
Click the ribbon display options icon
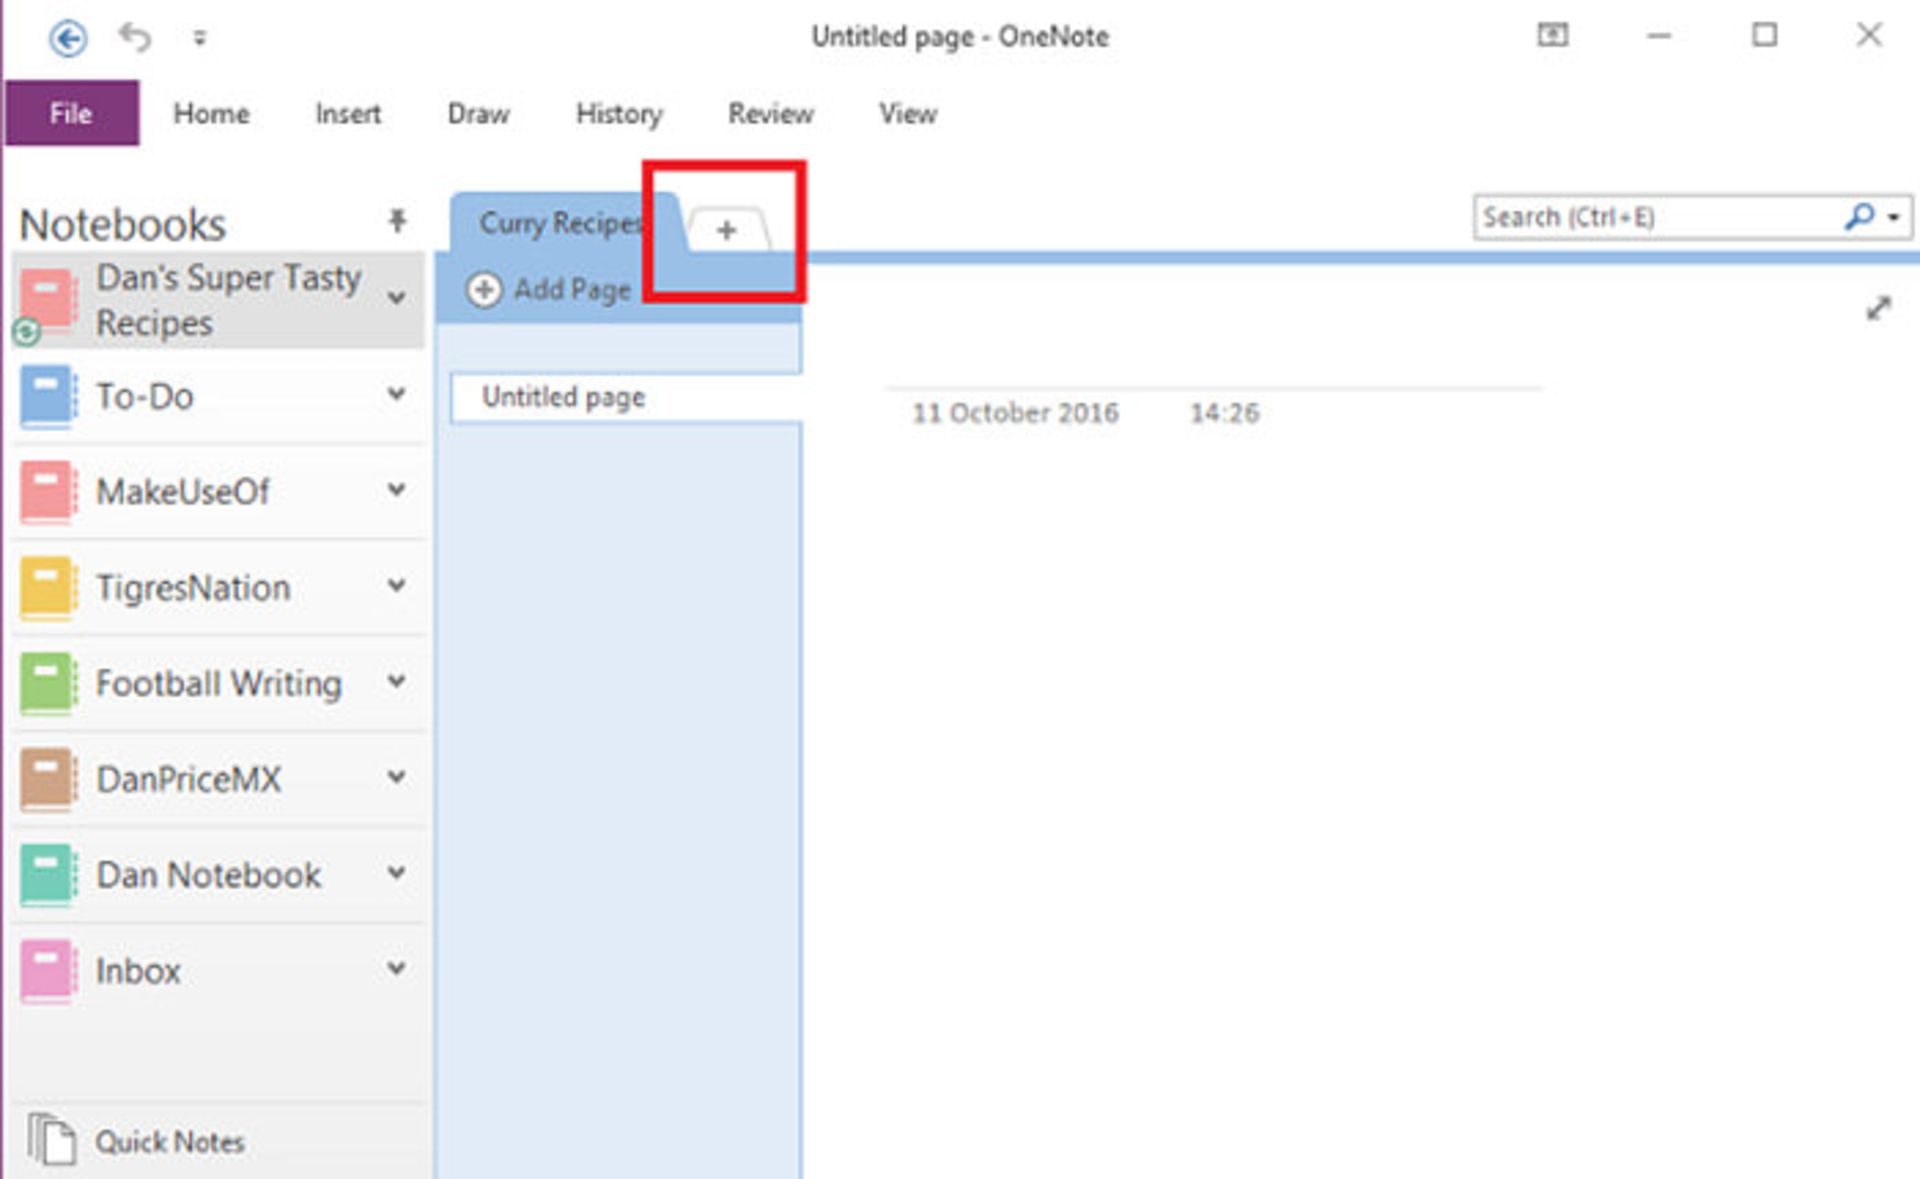1552,36
